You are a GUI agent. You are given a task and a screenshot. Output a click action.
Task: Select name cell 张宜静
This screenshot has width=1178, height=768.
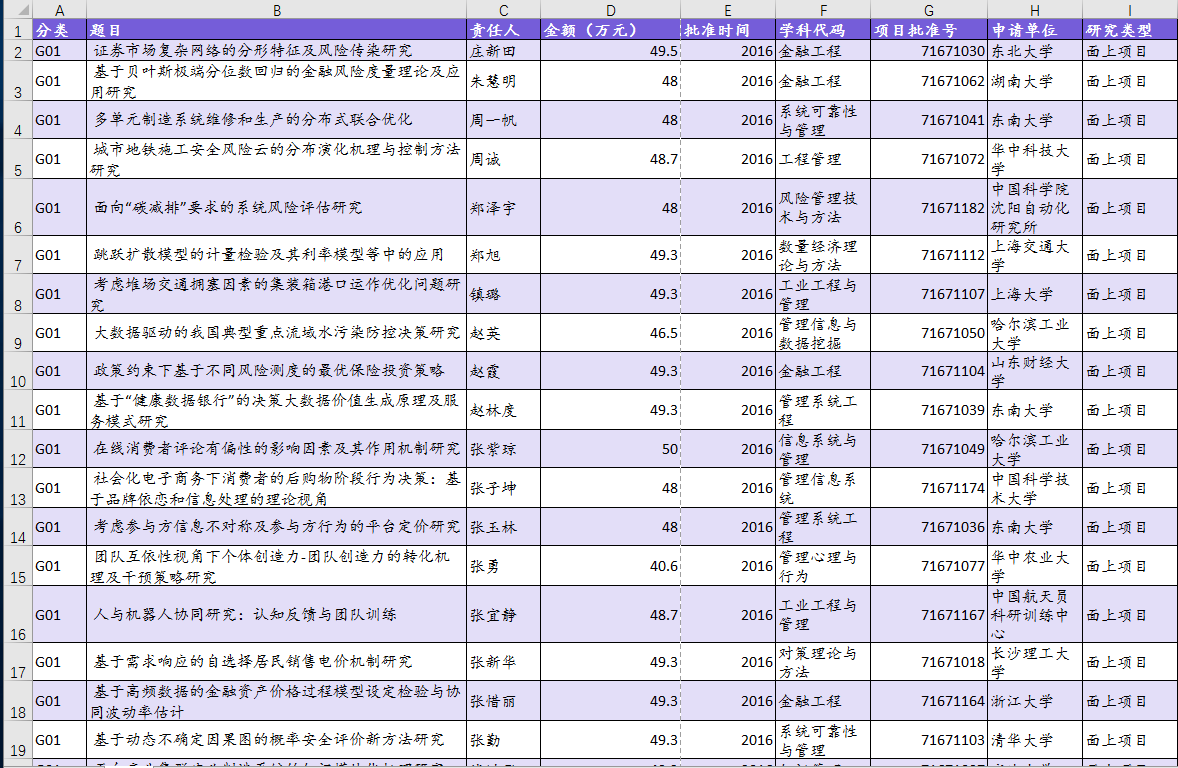coord(503,615)
